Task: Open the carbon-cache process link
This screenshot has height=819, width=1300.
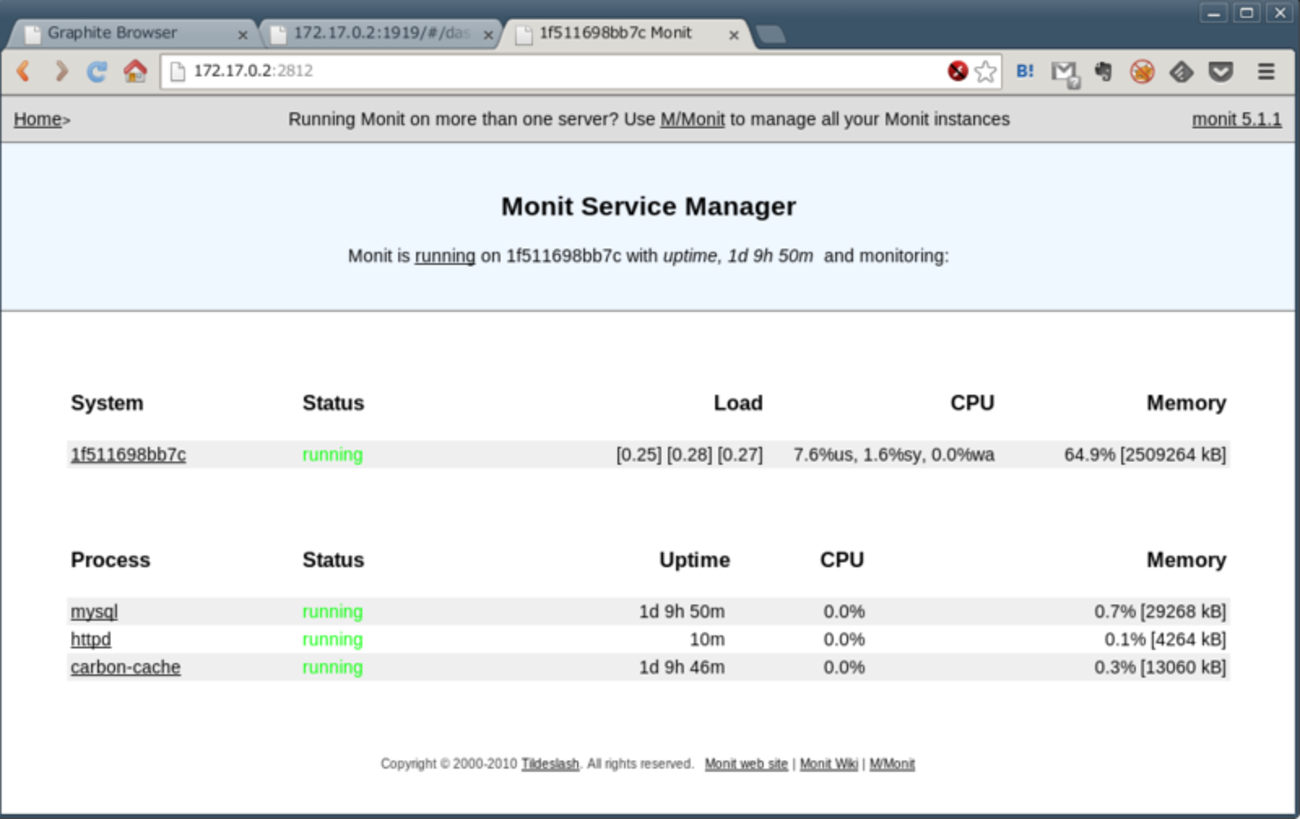Action: point(125,667)
